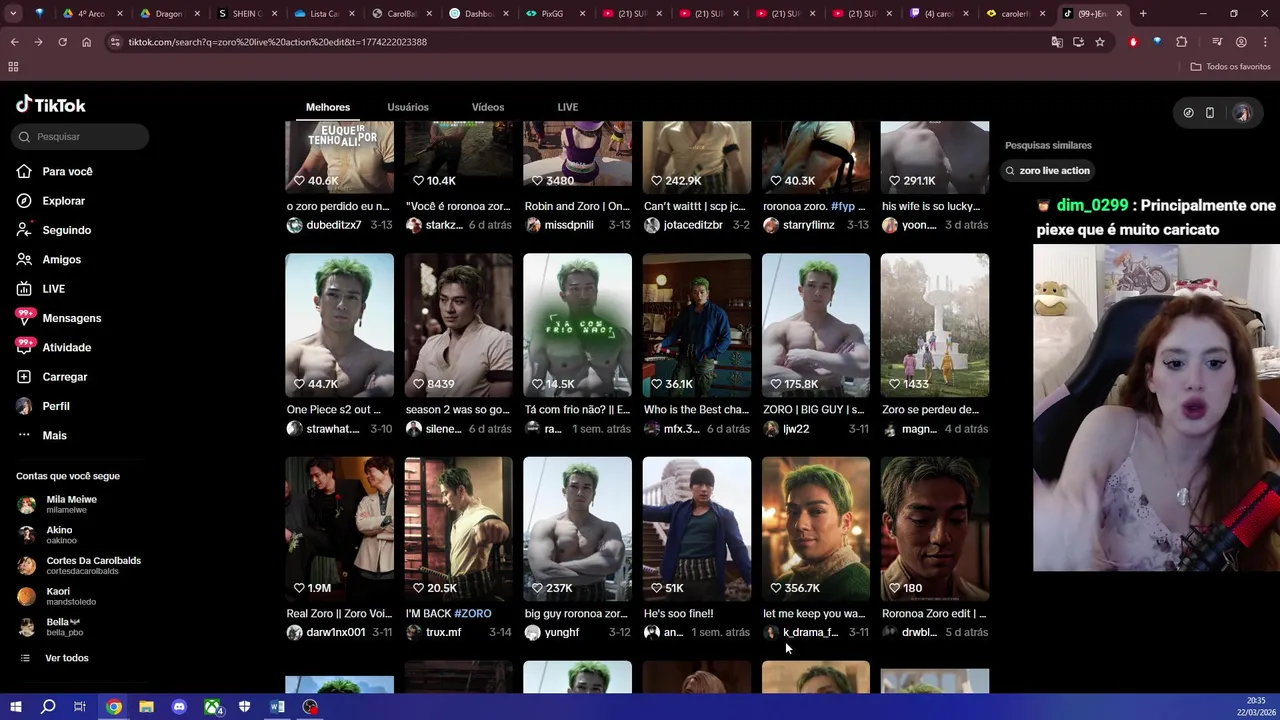The image size is (1280, 720).
Task: Open Windows taskbar search
Action: (48, 707)
